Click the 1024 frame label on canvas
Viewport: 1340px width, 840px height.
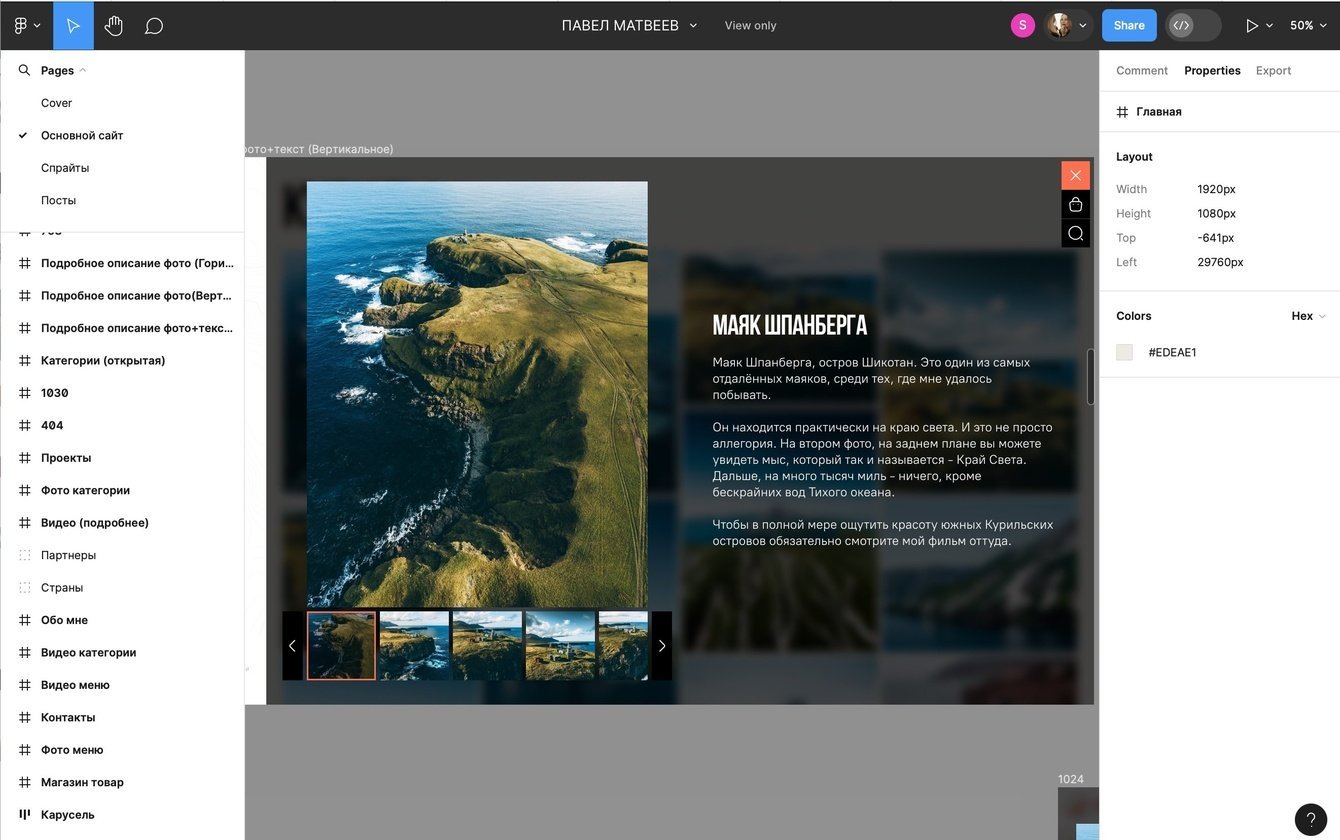[x=1071, y=779]
